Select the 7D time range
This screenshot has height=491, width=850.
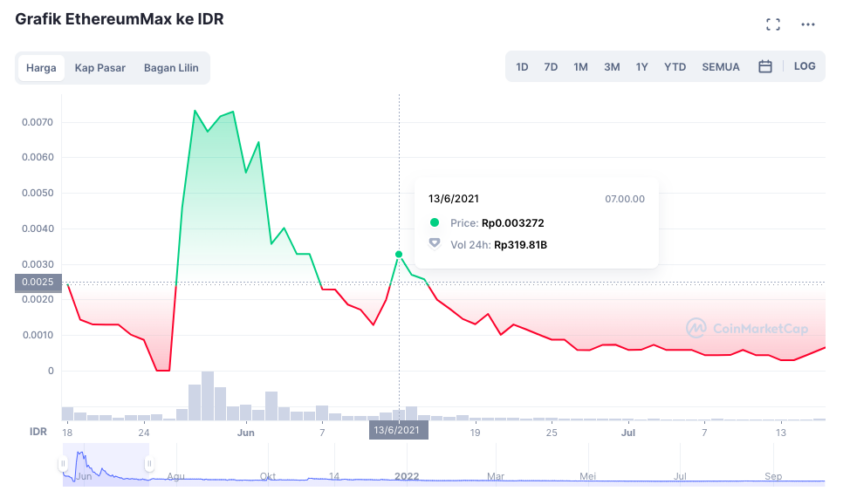coord(551,67)
